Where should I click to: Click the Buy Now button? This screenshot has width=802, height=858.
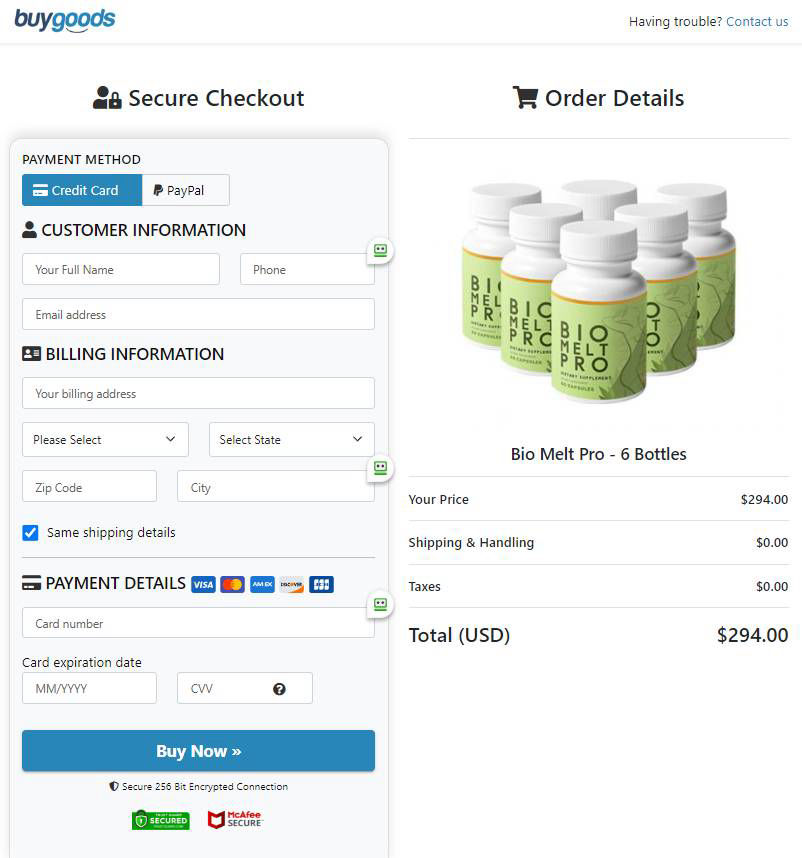point(198,751)
